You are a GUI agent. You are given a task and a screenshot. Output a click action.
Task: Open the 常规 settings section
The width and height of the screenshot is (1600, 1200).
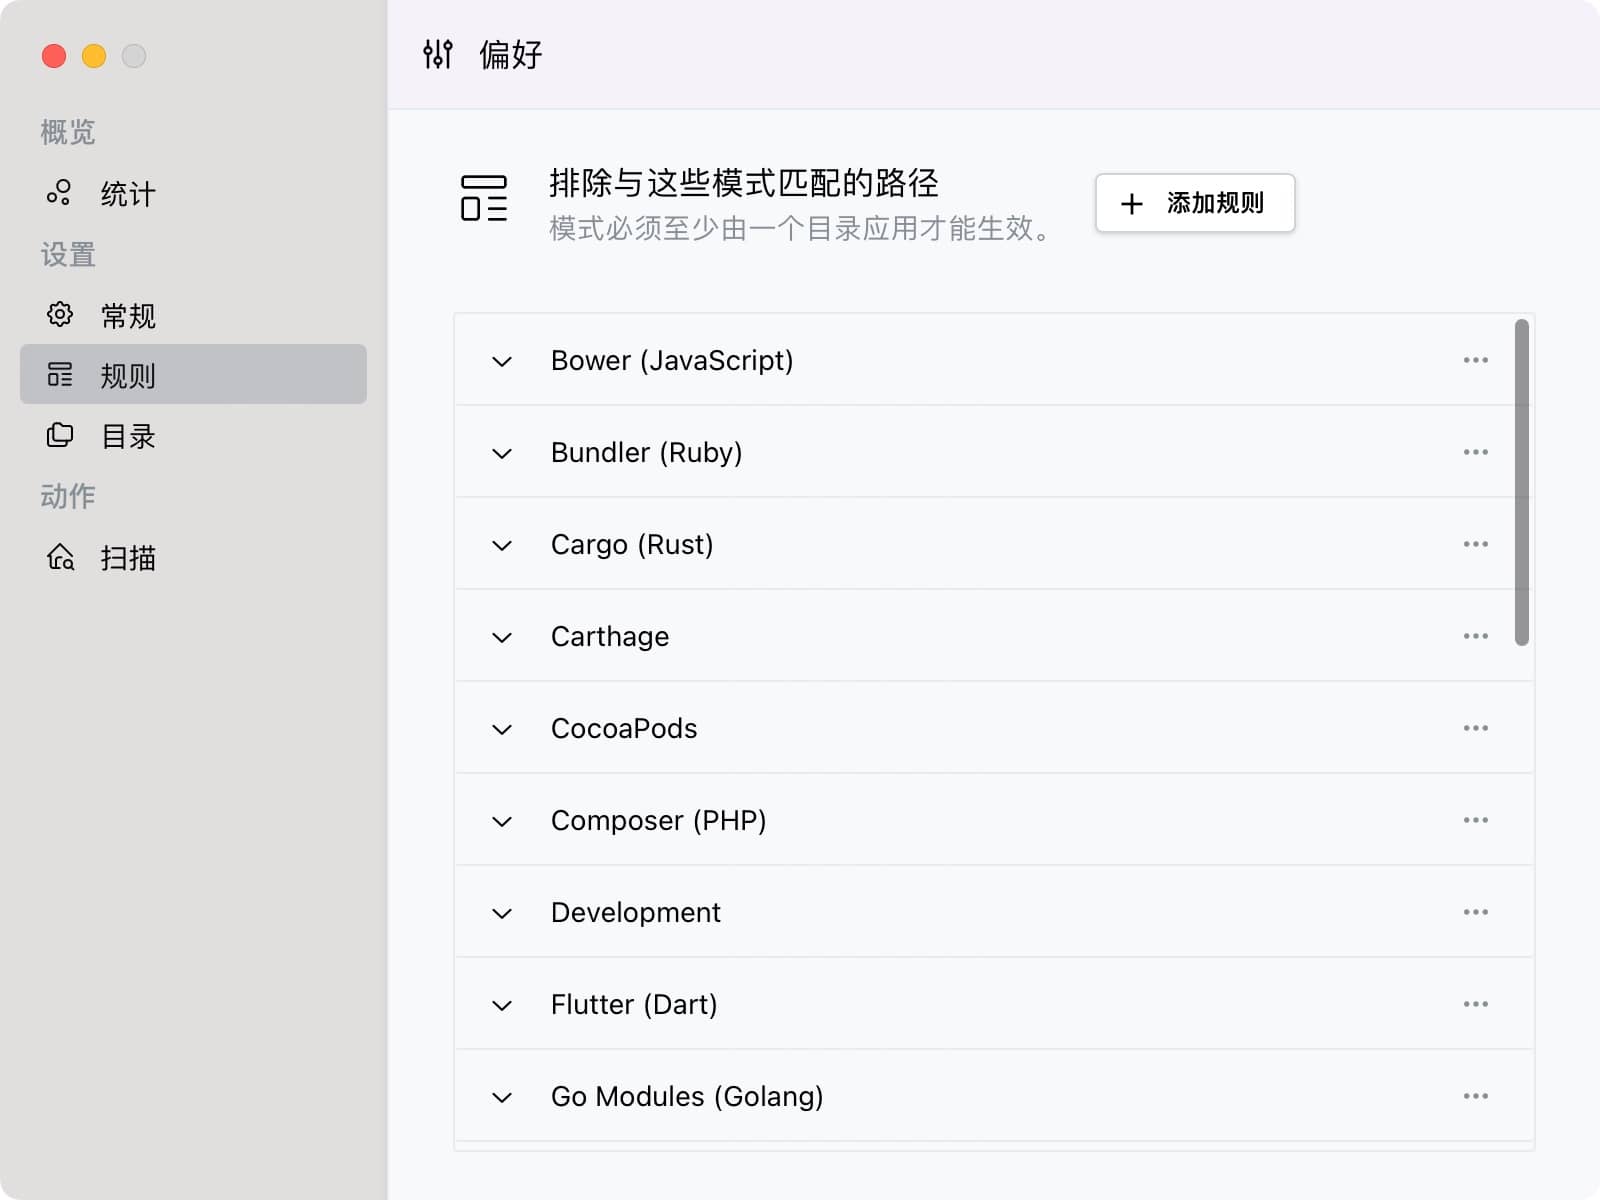point(193,315)
